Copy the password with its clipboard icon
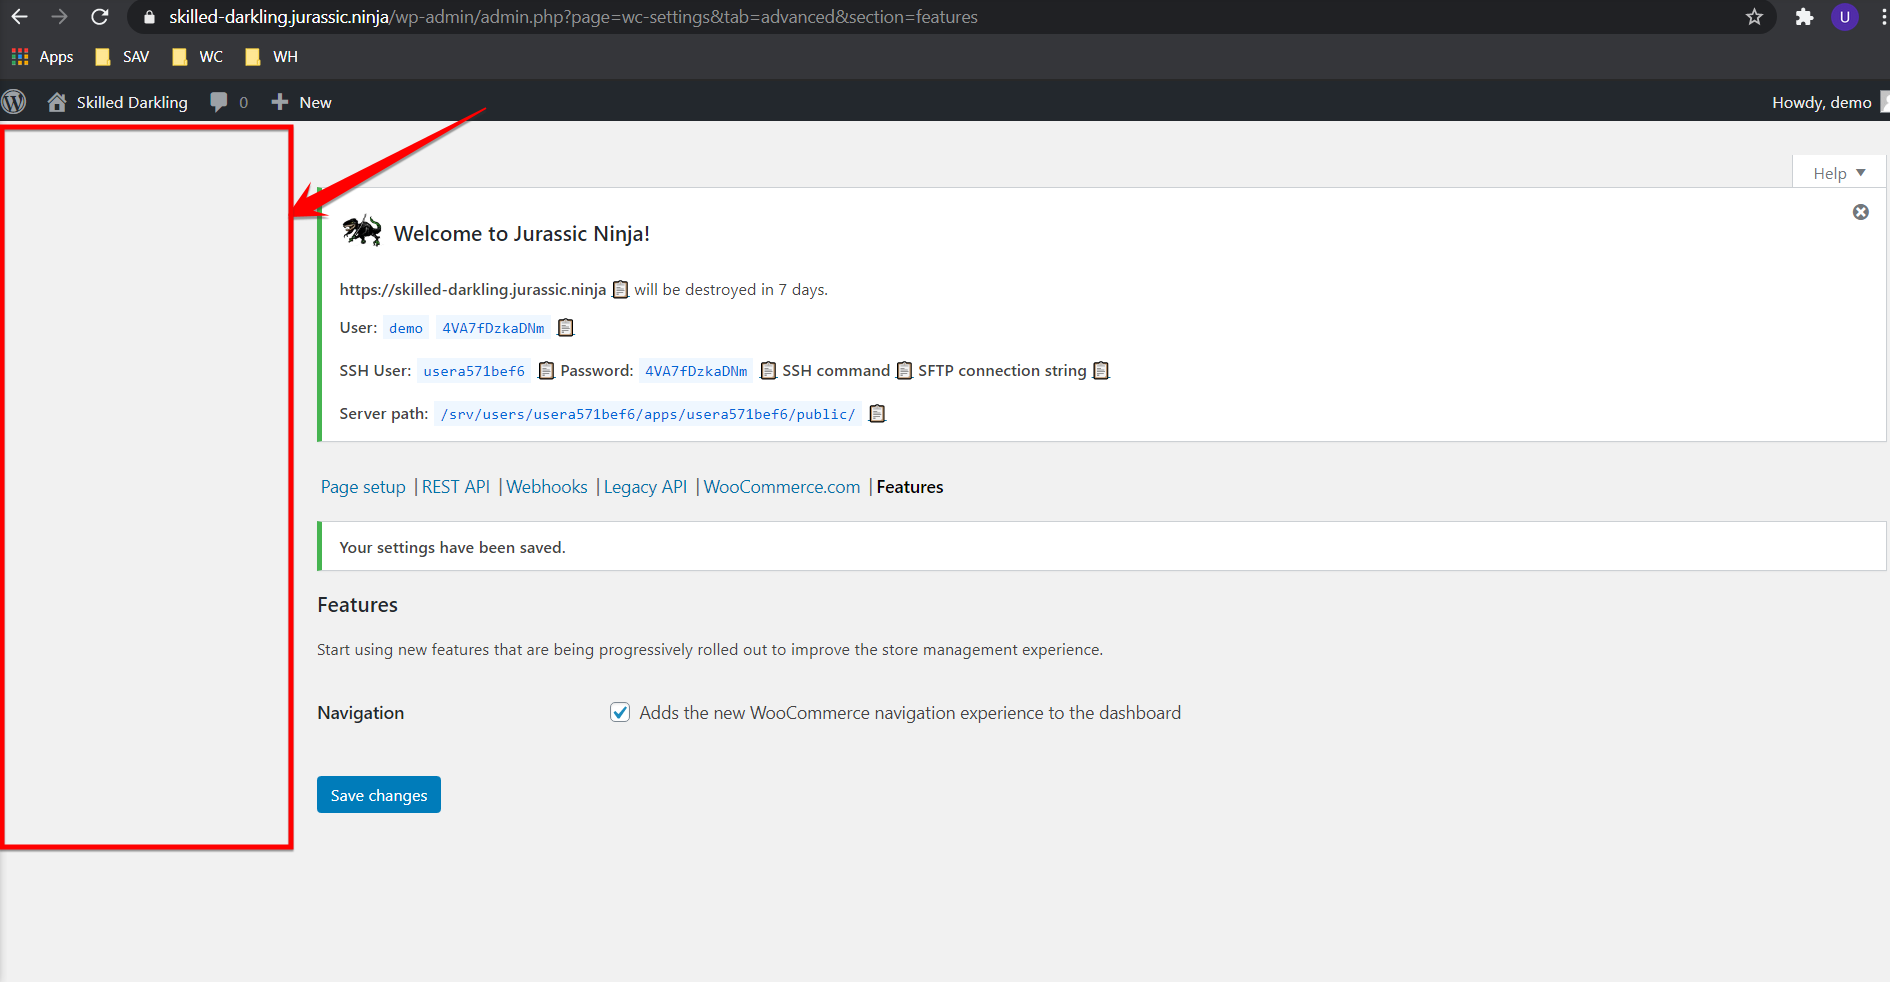The height and width of the screenshot is (982, 1890). point(768,370)
